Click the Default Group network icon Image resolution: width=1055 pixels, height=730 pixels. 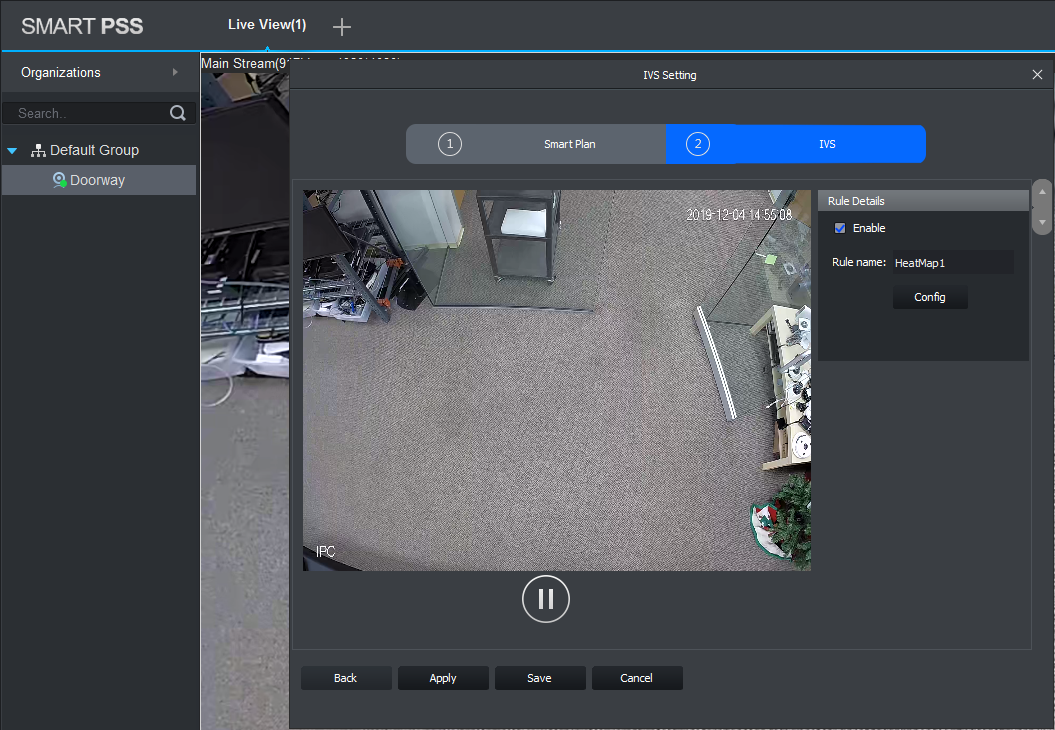click(x=38, y=150)
